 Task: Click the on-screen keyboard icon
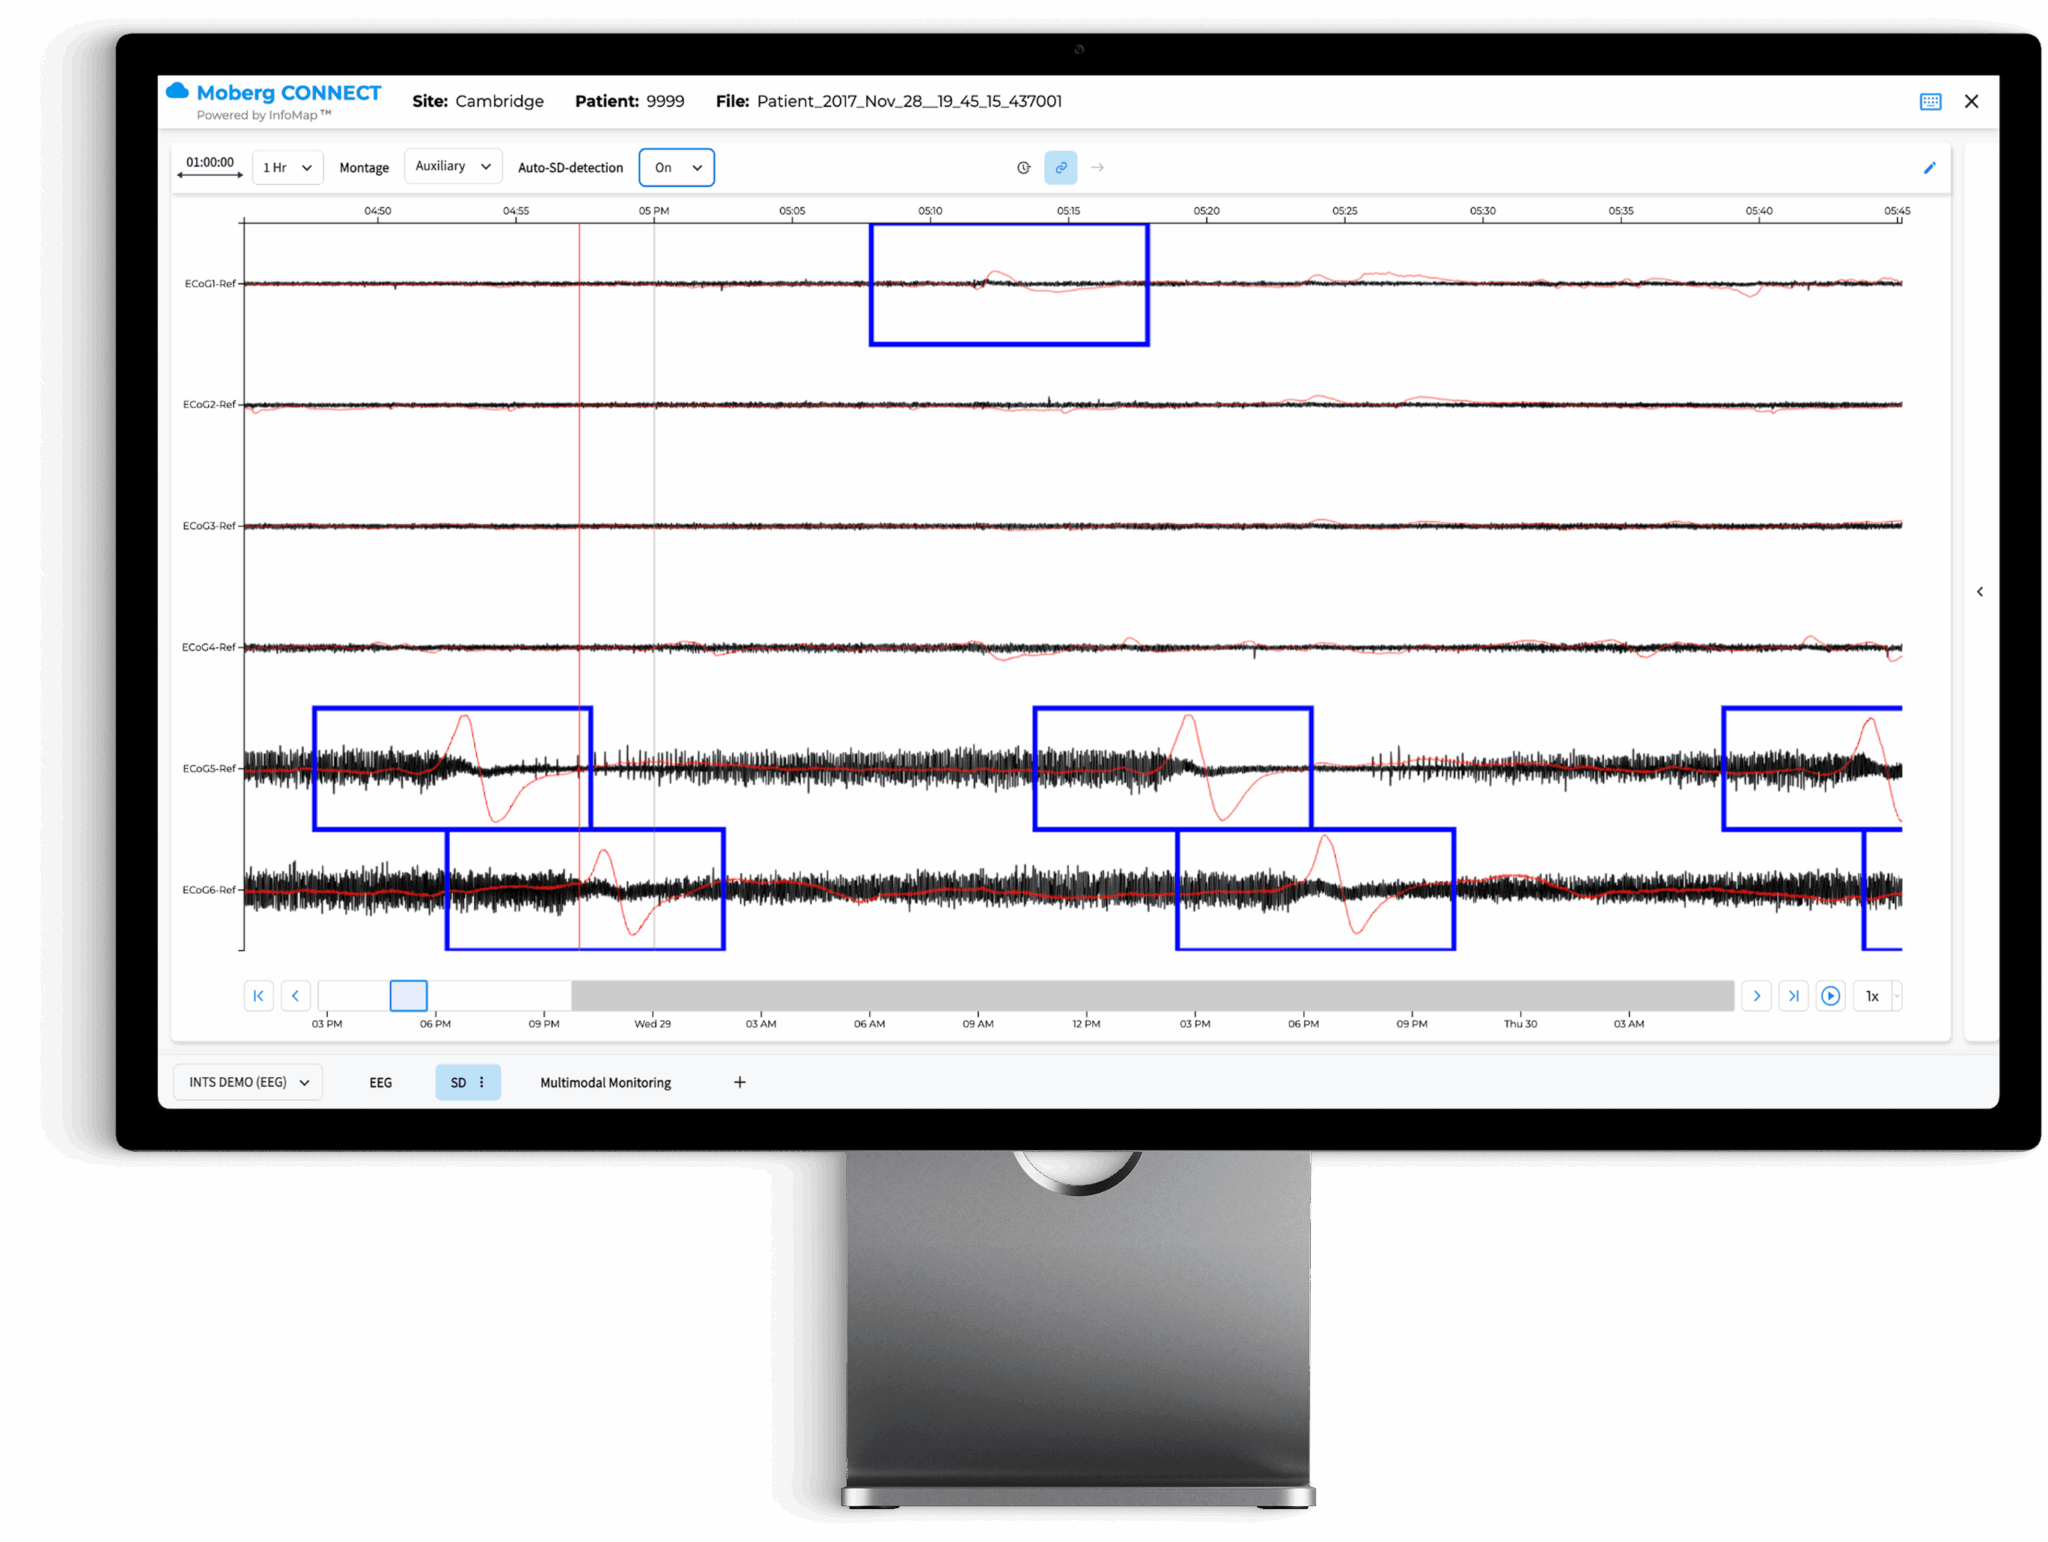coord(1930,101)
